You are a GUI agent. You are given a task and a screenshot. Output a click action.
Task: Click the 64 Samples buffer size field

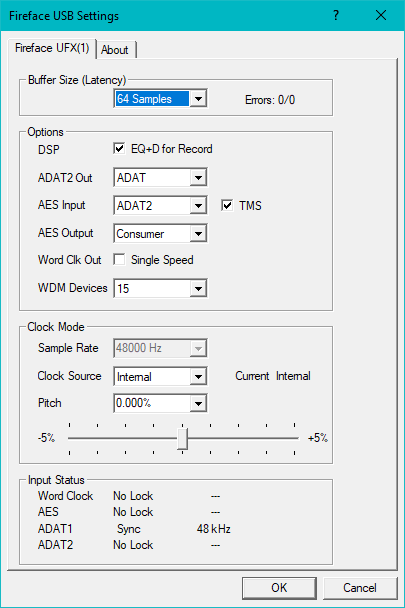152,99
